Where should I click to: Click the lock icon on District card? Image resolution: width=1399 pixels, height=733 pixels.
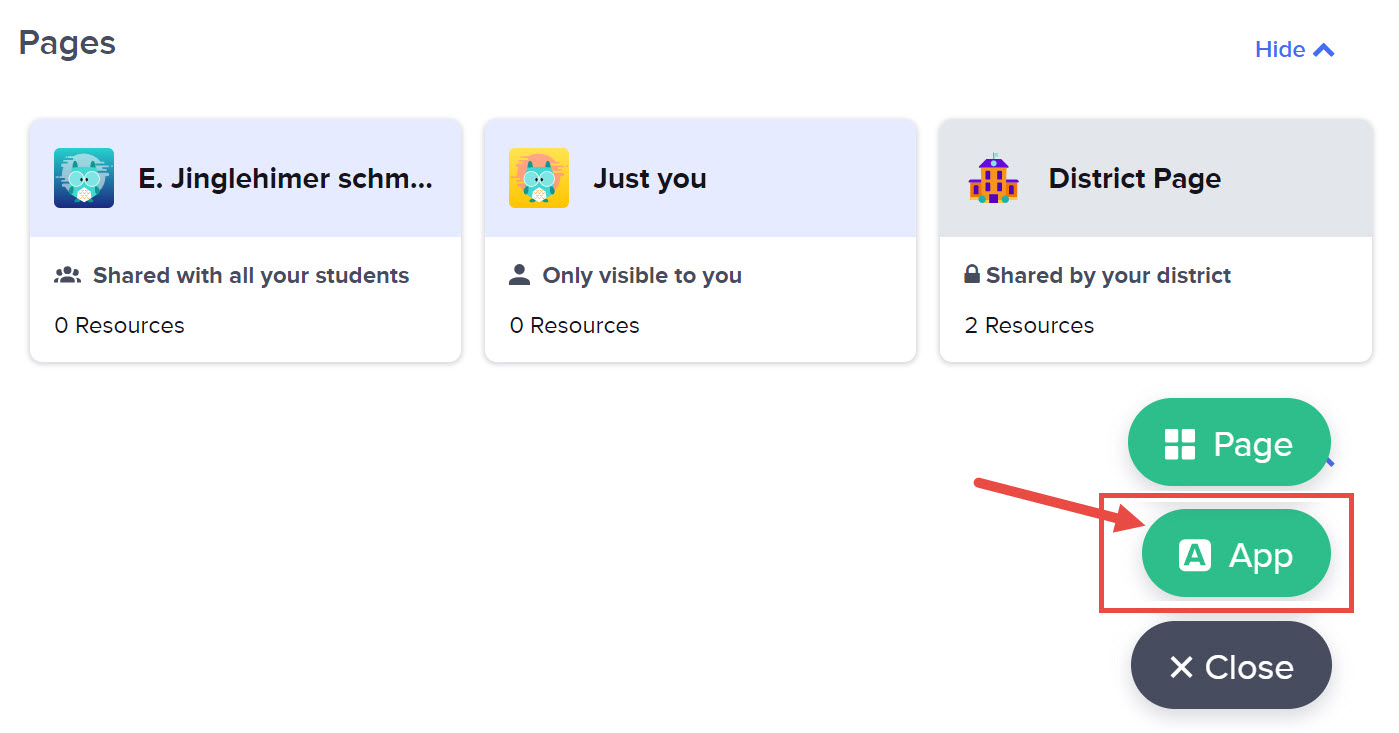[x=971, y=274]
